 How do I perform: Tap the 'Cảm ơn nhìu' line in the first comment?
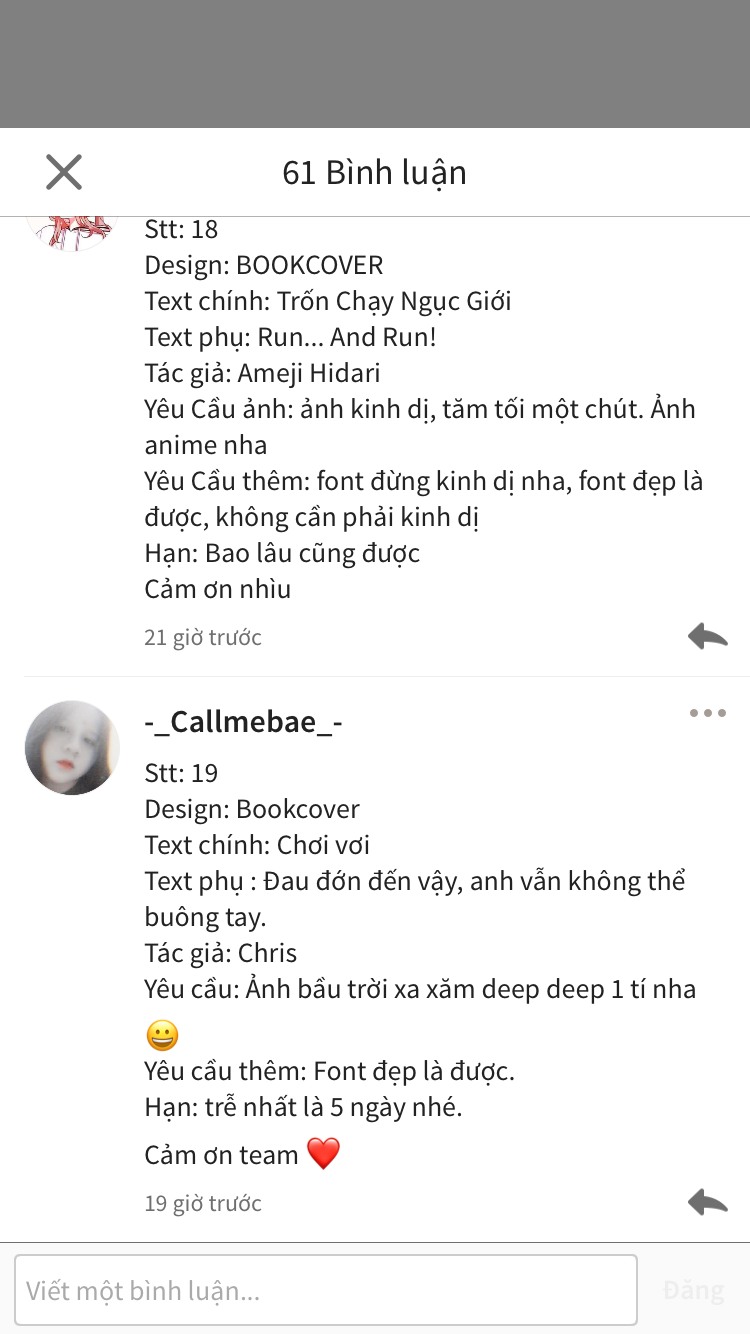point(218,589)
